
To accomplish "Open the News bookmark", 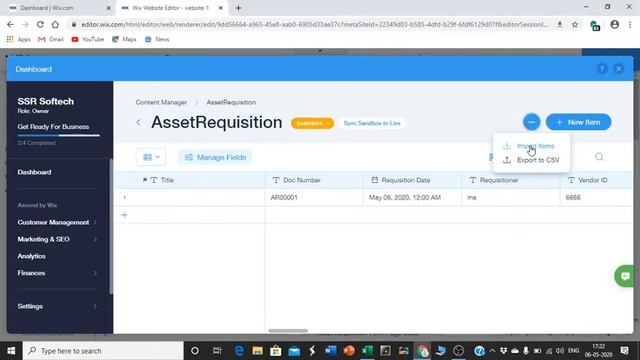I will pos(157,39).
